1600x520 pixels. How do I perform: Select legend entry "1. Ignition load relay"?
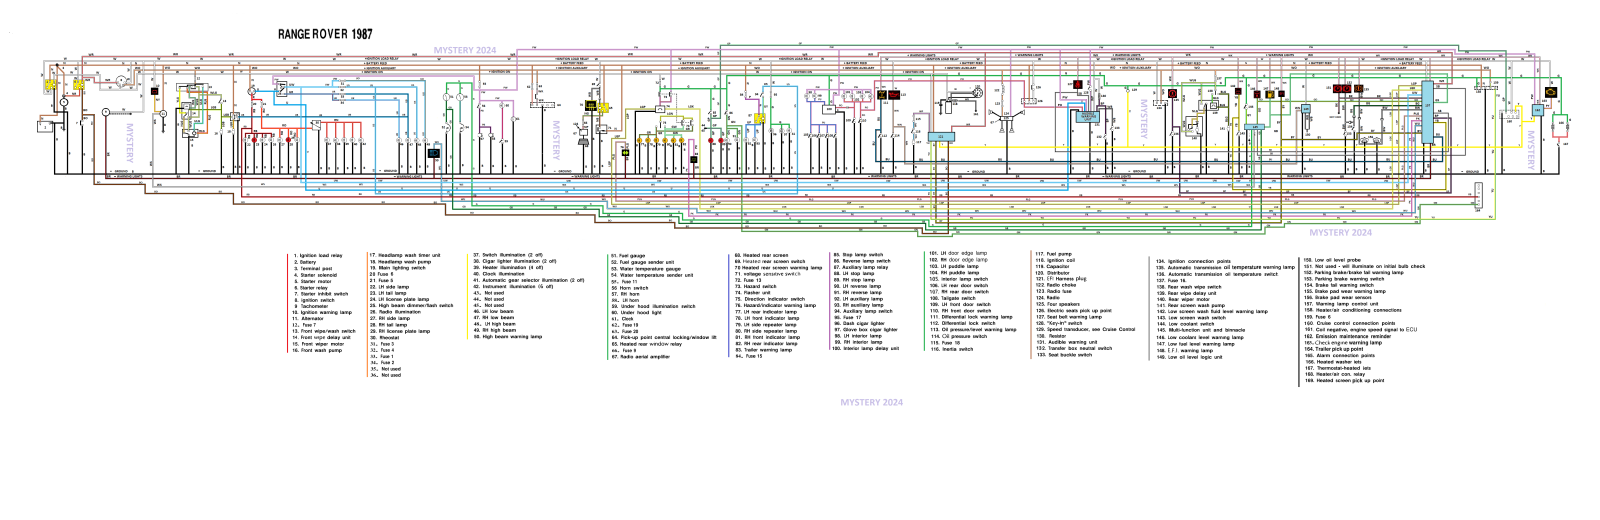pyautogui.click(x=318, y=256)
